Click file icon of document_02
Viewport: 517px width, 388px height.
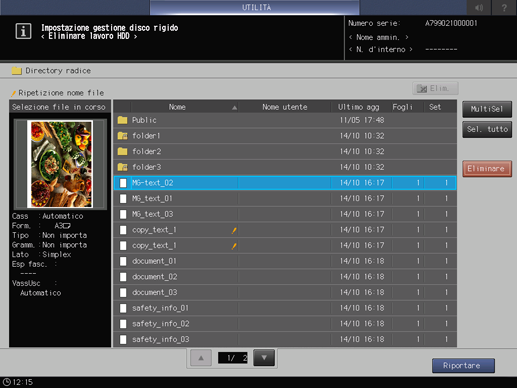[123, 277]
